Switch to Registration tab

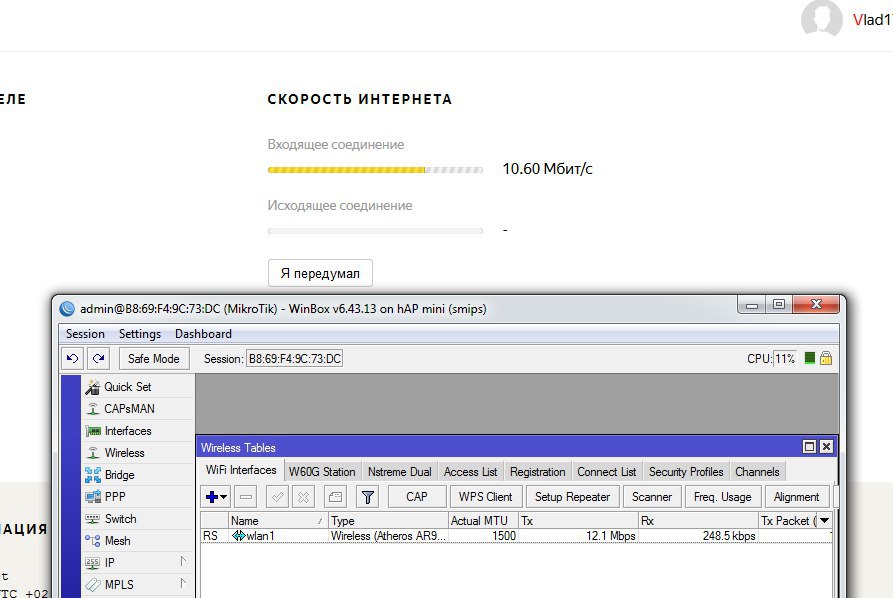point(538,472)
